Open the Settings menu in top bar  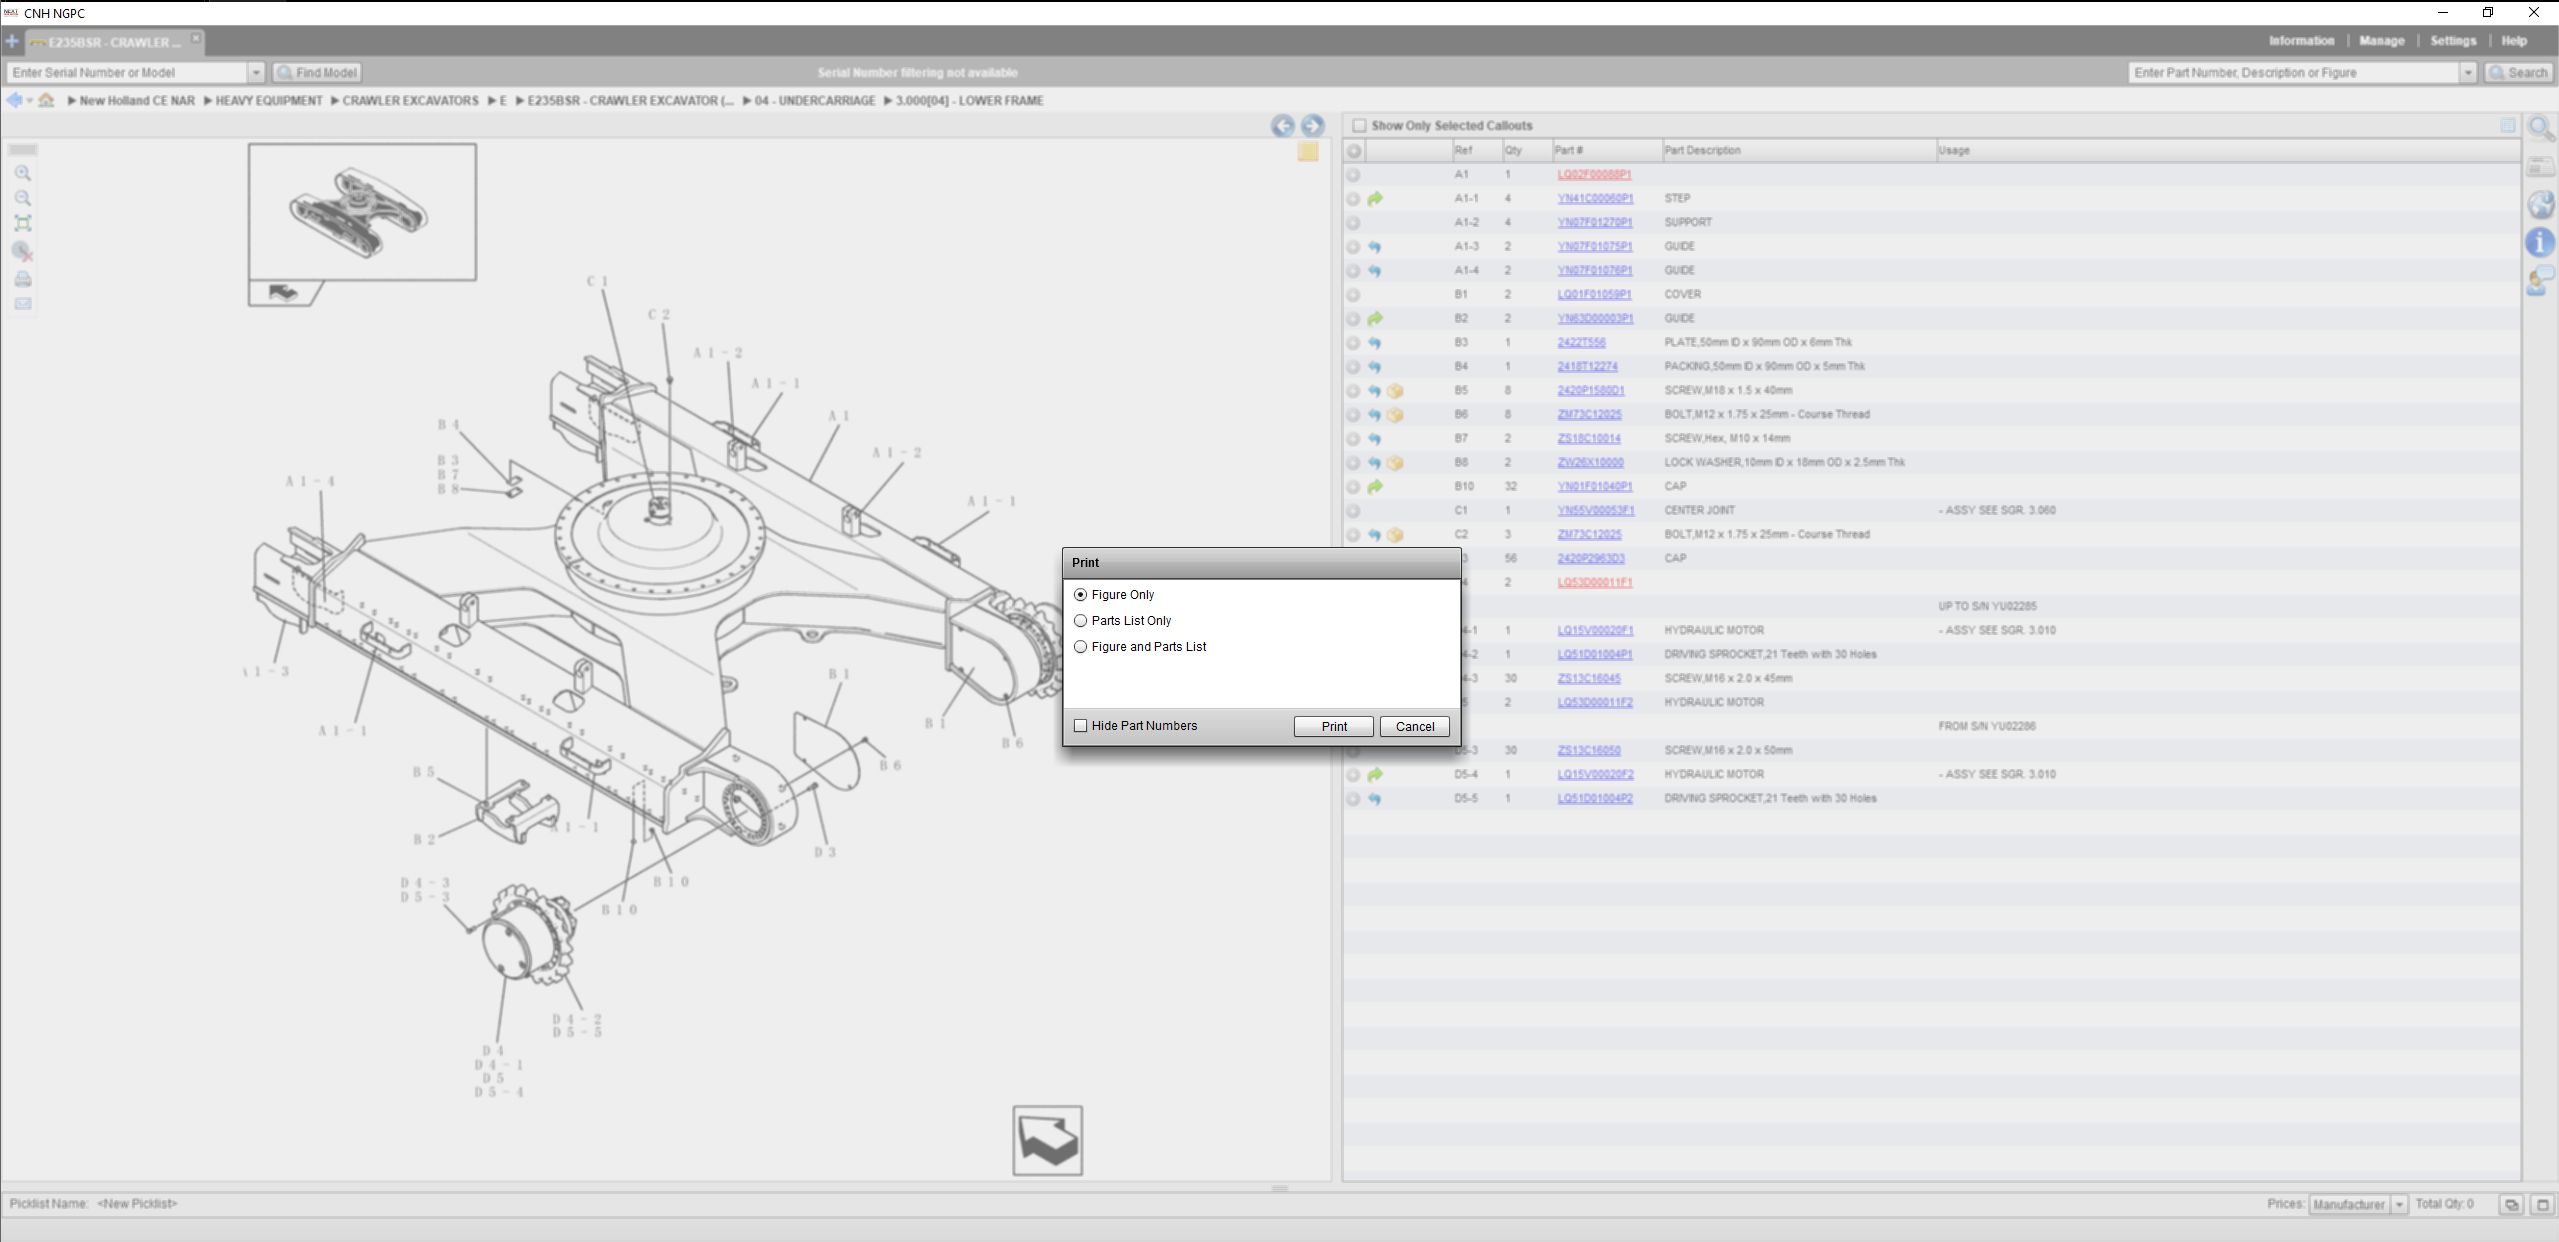click(x=2454, y=41)
